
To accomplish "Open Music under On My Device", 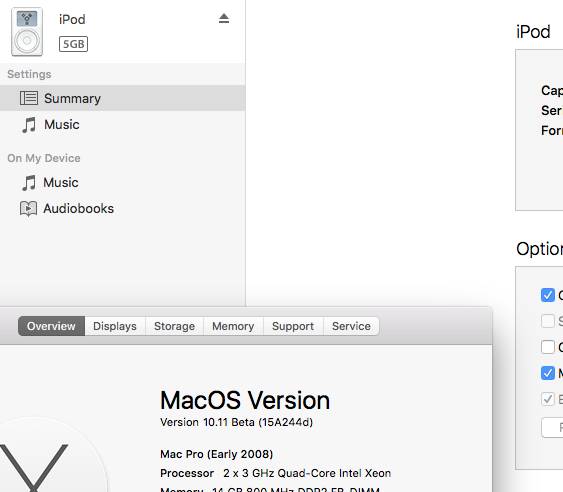I will point(122,182).
